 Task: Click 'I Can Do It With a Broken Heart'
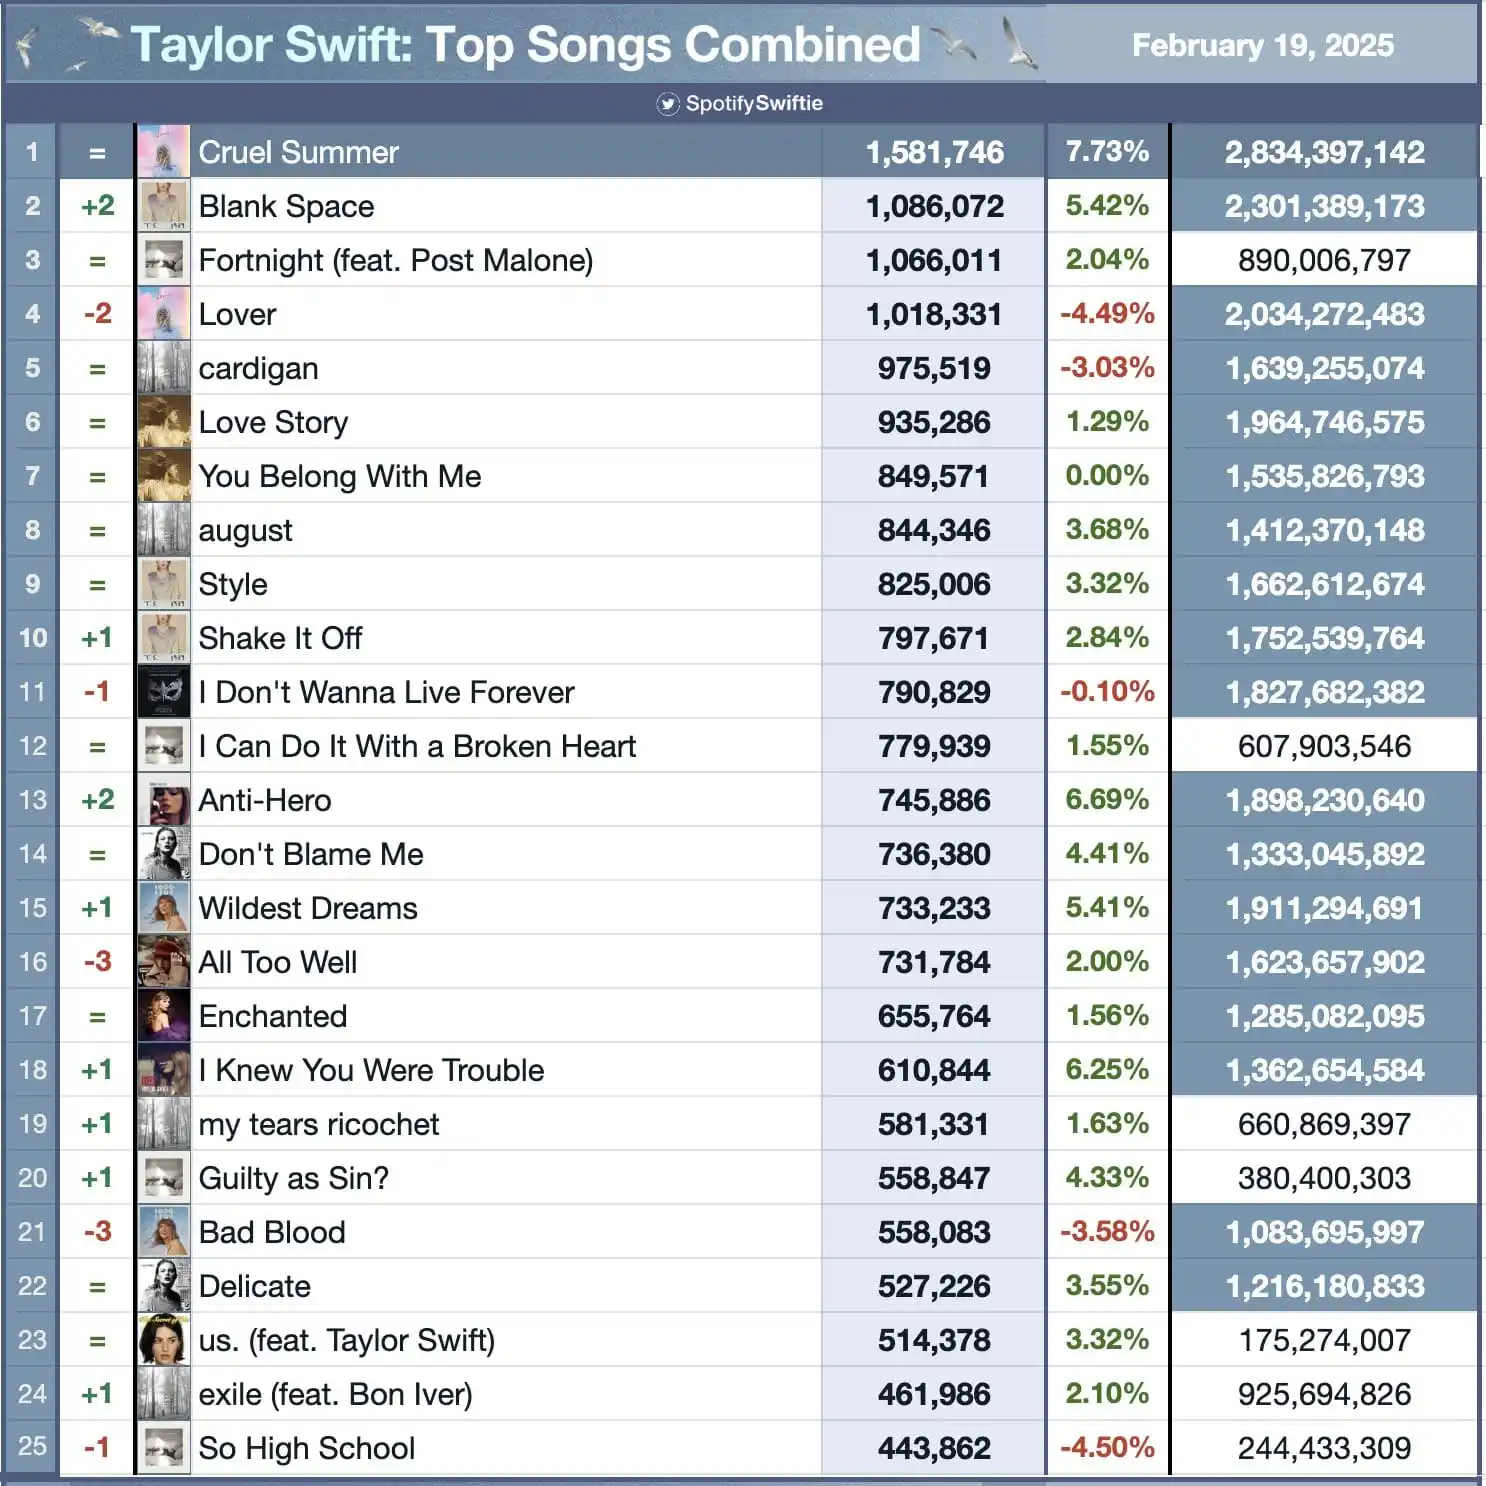pos(417,746)
